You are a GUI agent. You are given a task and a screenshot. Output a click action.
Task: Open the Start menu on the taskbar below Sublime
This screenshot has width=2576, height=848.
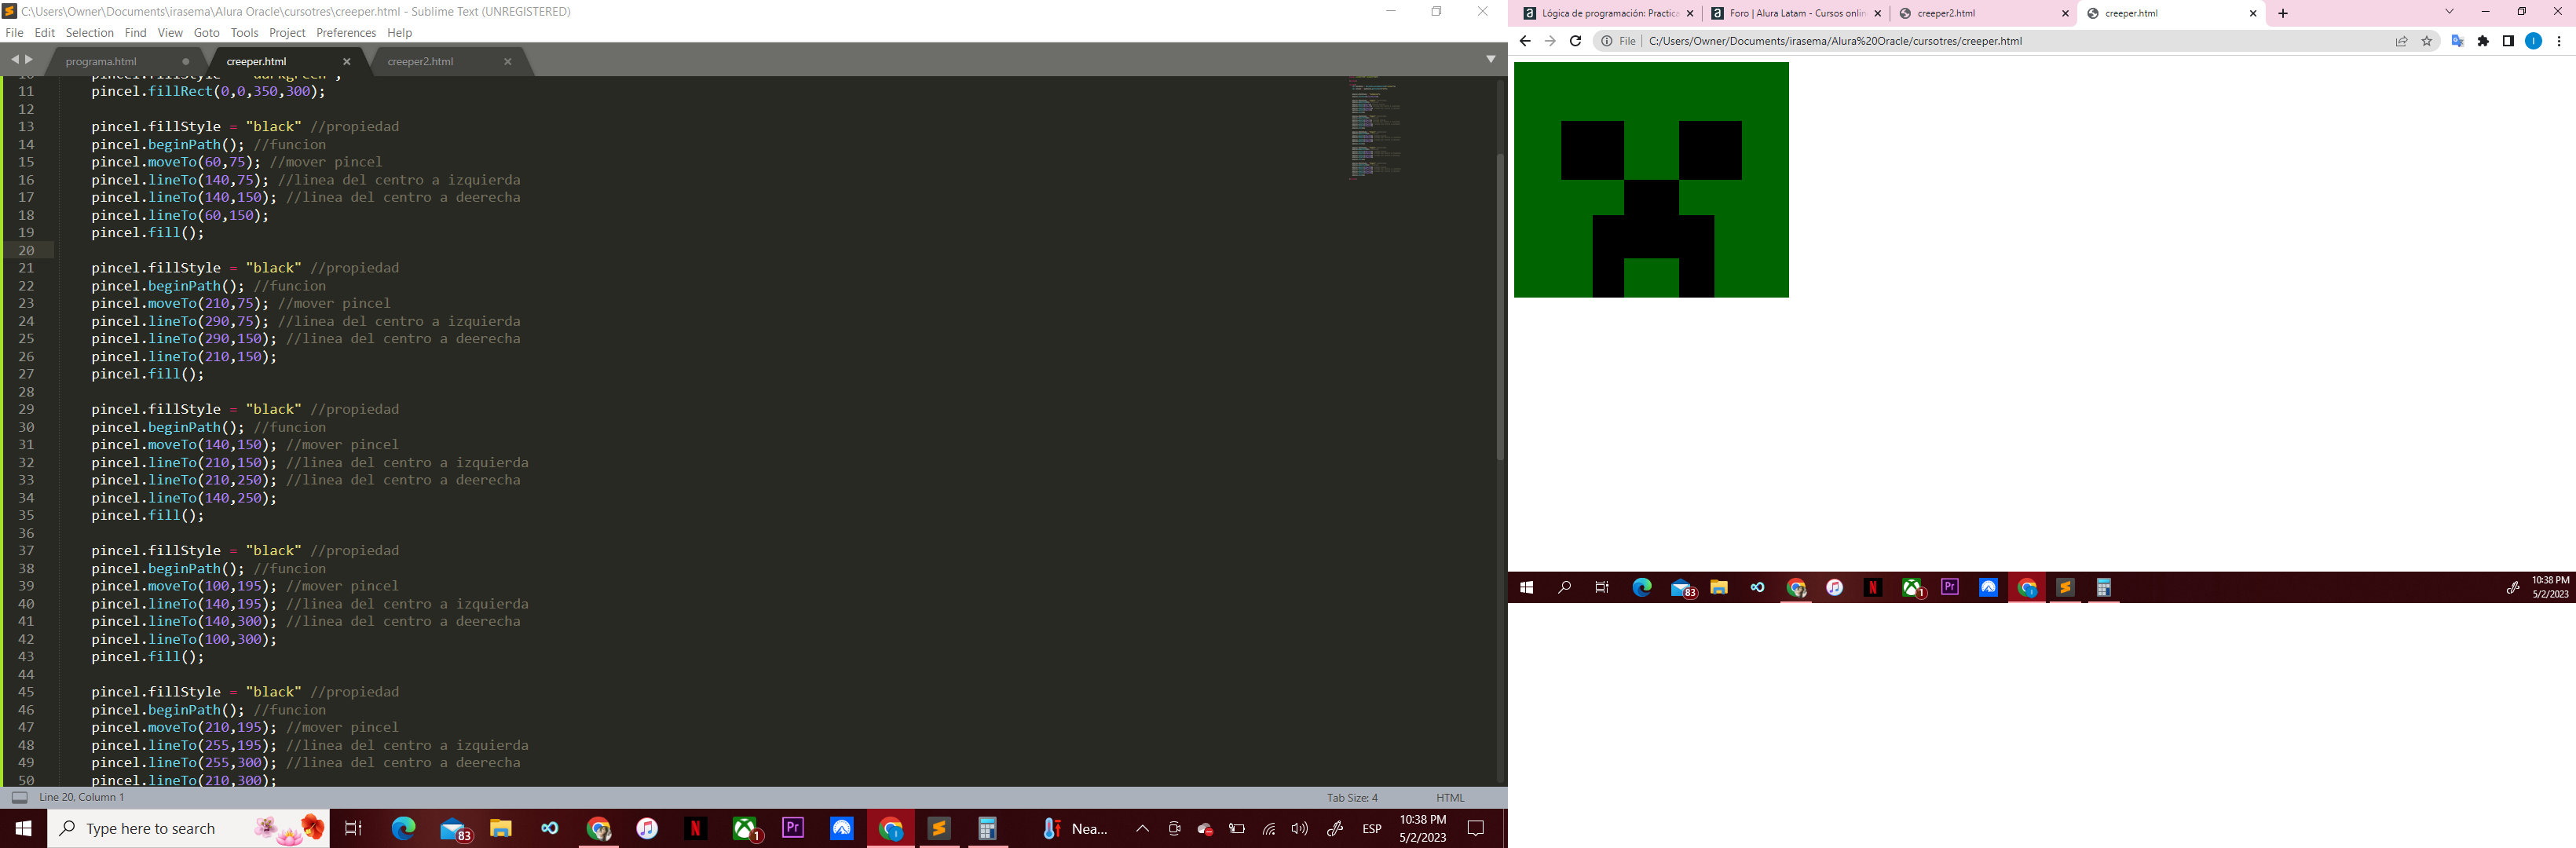tap(23, 828)
